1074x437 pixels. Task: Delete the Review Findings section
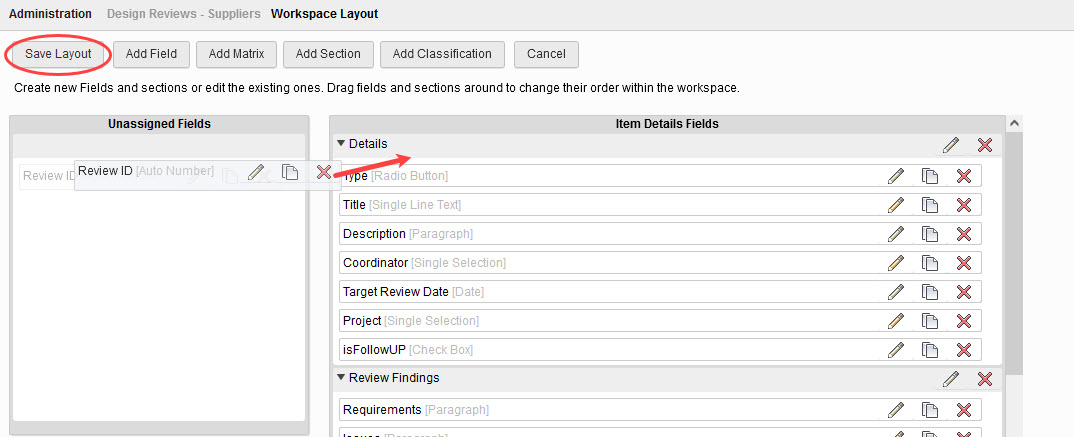[985, 379]
